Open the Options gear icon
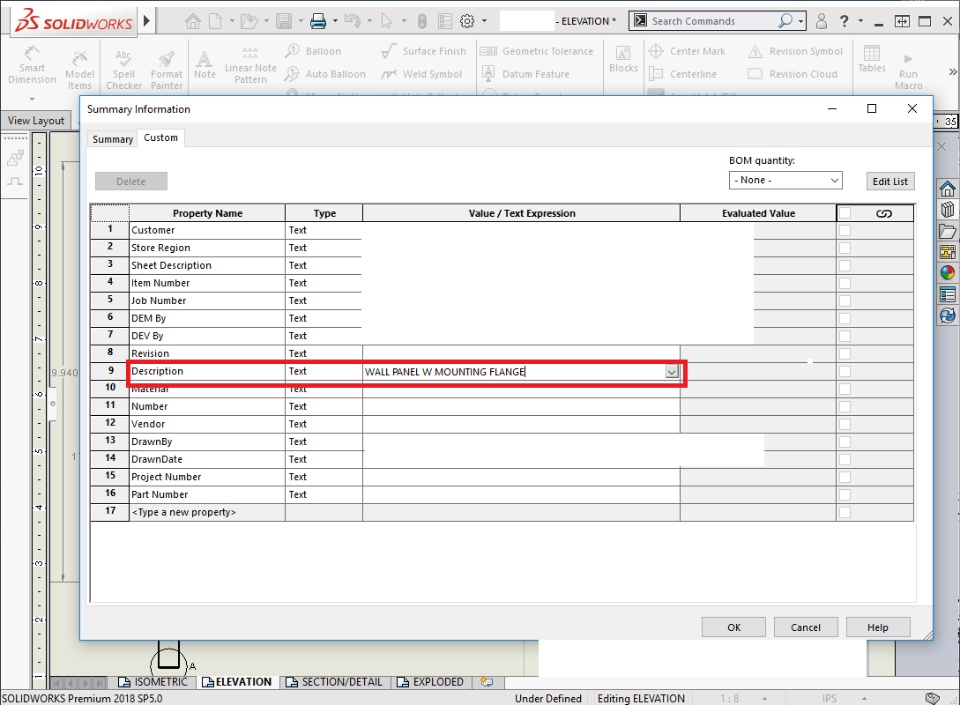 tap(467, 21)
